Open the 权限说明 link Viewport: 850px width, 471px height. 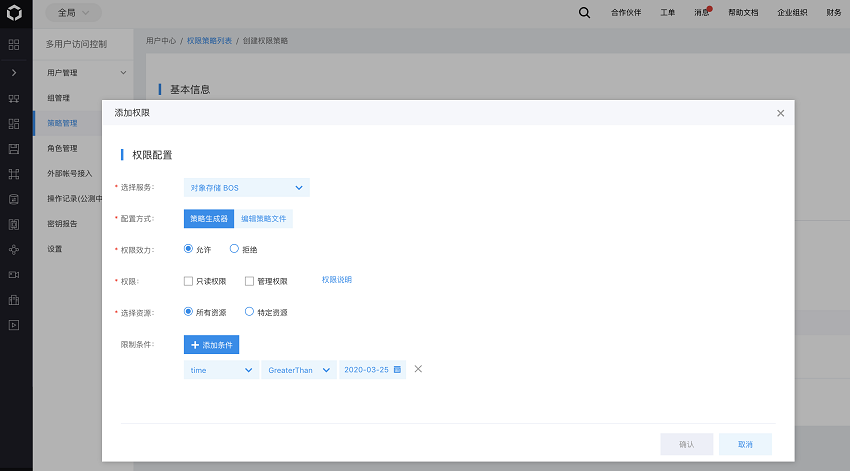click(x=337, y=280)
